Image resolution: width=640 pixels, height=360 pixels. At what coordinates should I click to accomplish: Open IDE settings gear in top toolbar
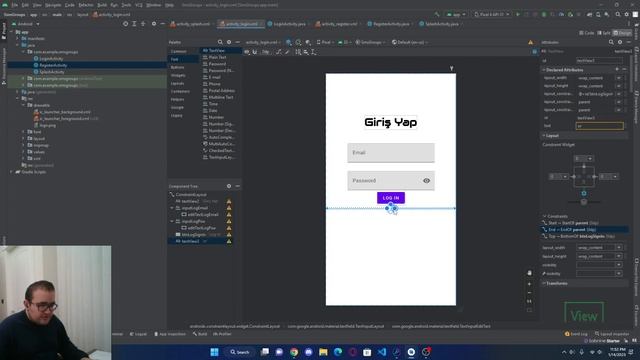627,14
